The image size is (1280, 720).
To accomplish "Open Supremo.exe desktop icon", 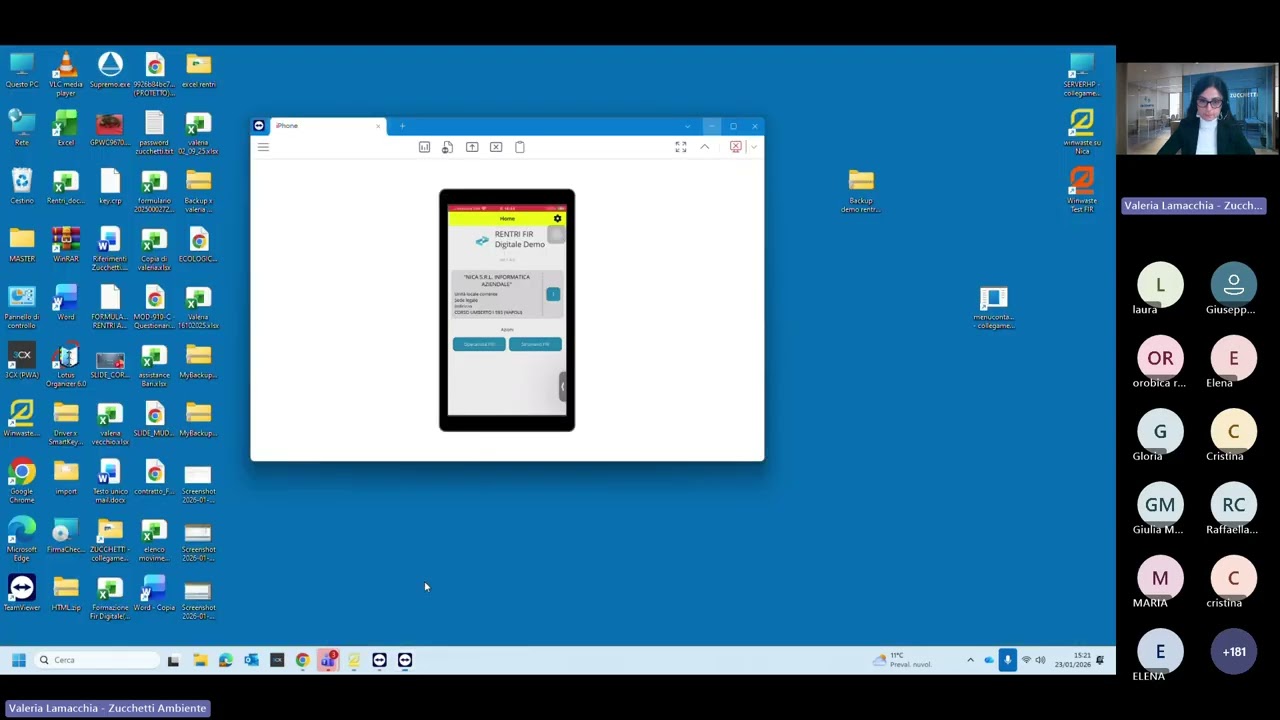I will pyautogui.click(x=110, y=71).
